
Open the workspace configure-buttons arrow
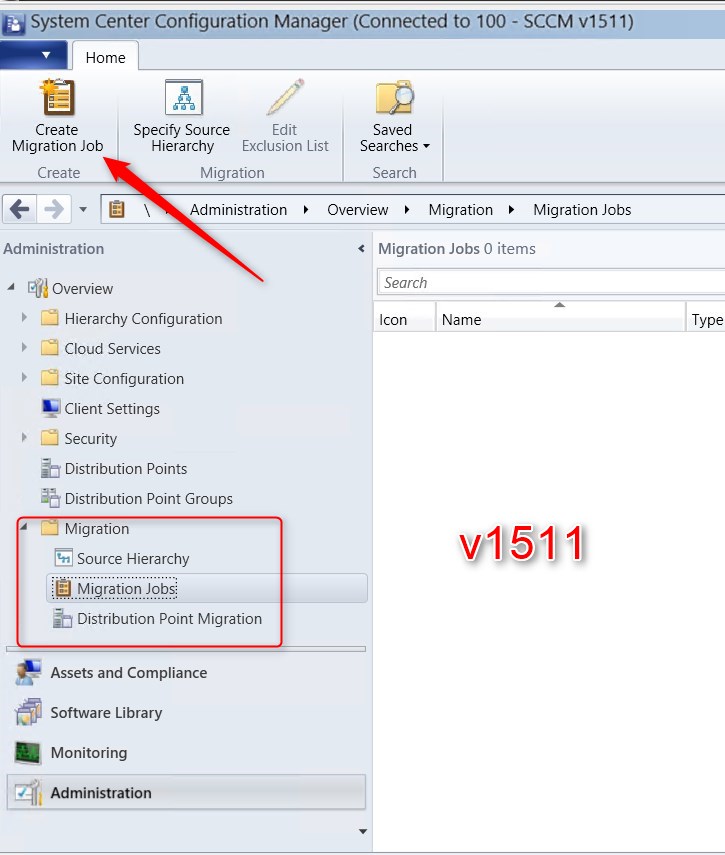click(x=362, y=832)
